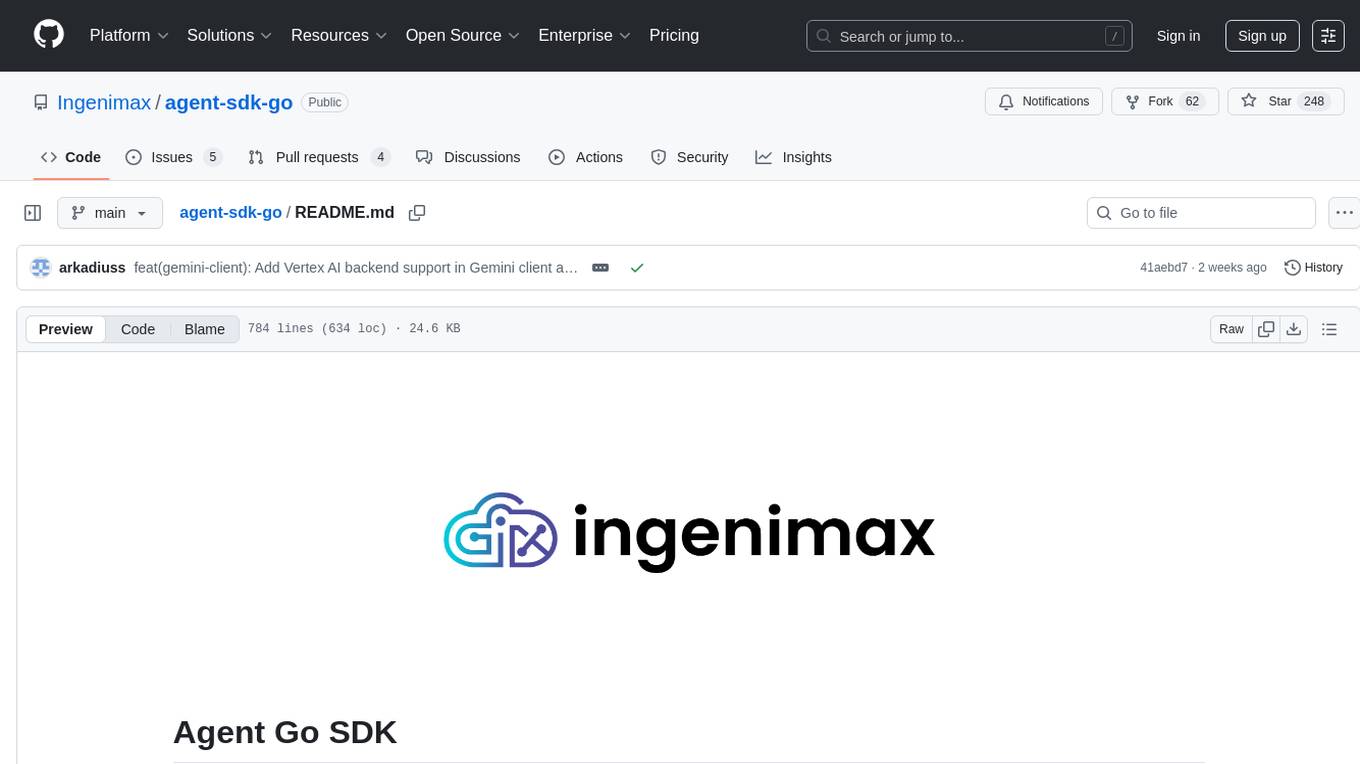Focus the Go to file search field
This screenshot has width=1360, height=764.
point(1200,213)
